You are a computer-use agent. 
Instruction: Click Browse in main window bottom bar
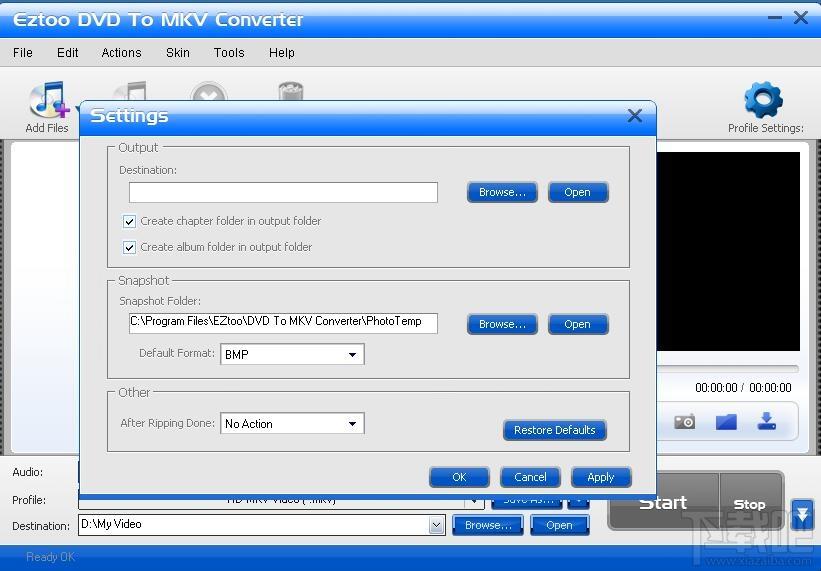coord(488,525)
